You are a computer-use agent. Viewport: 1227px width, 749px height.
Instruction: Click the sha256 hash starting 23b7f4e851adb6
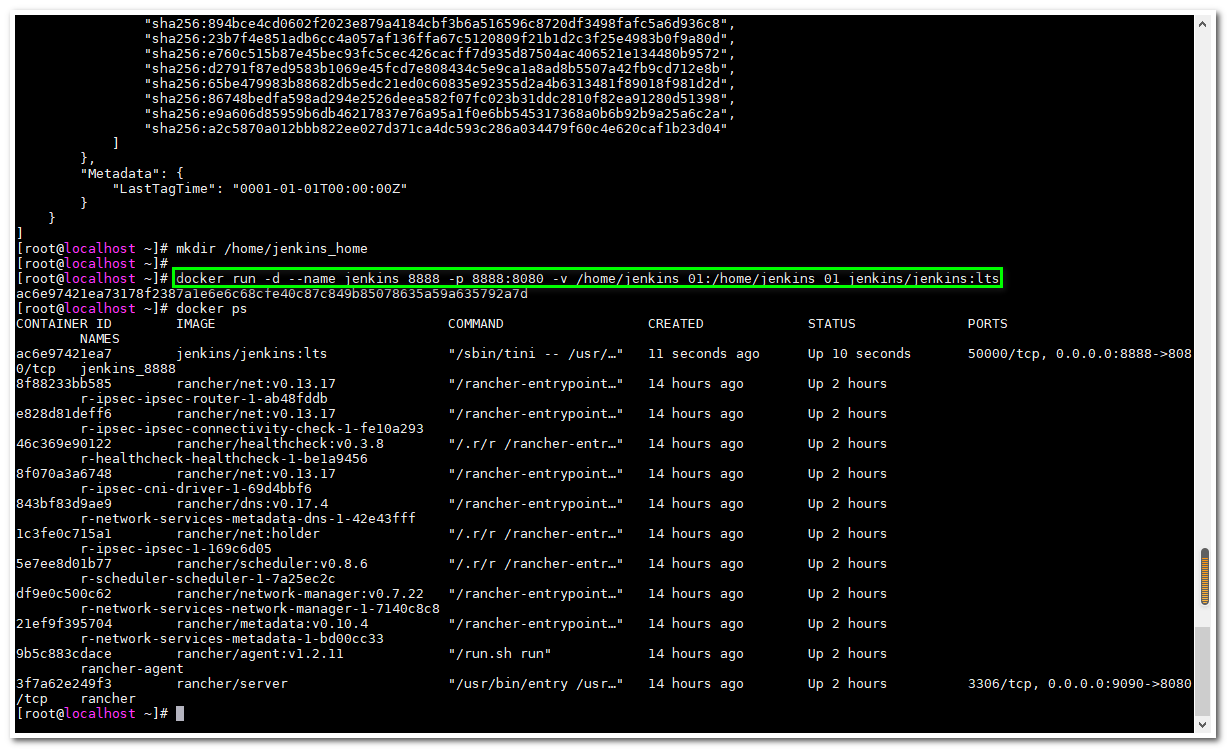(440, 38)
